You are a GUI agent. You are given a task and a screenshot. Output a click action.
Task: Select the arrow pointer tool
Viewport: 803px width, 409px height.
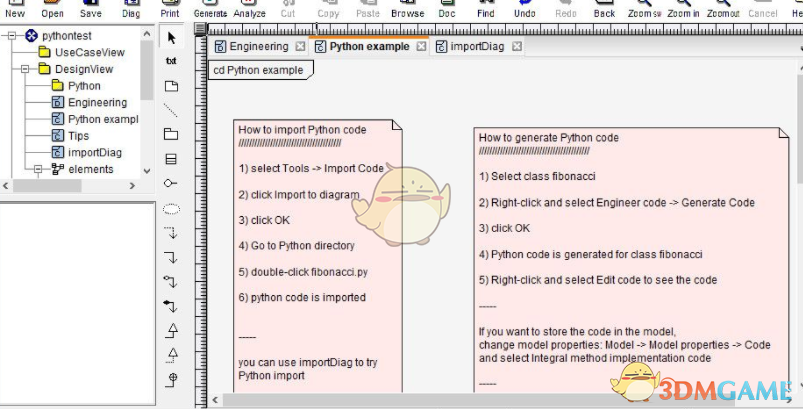(x=171, y=38)
